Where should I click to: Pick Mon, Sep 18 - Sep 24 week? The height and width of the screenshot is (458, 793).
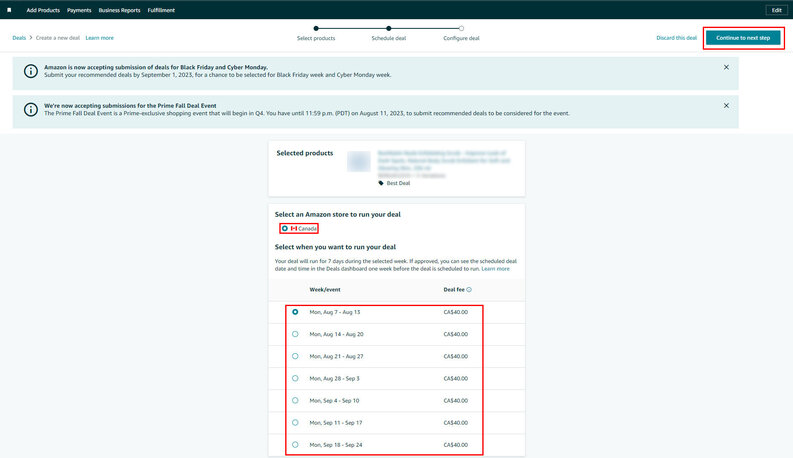pos(295,445)
